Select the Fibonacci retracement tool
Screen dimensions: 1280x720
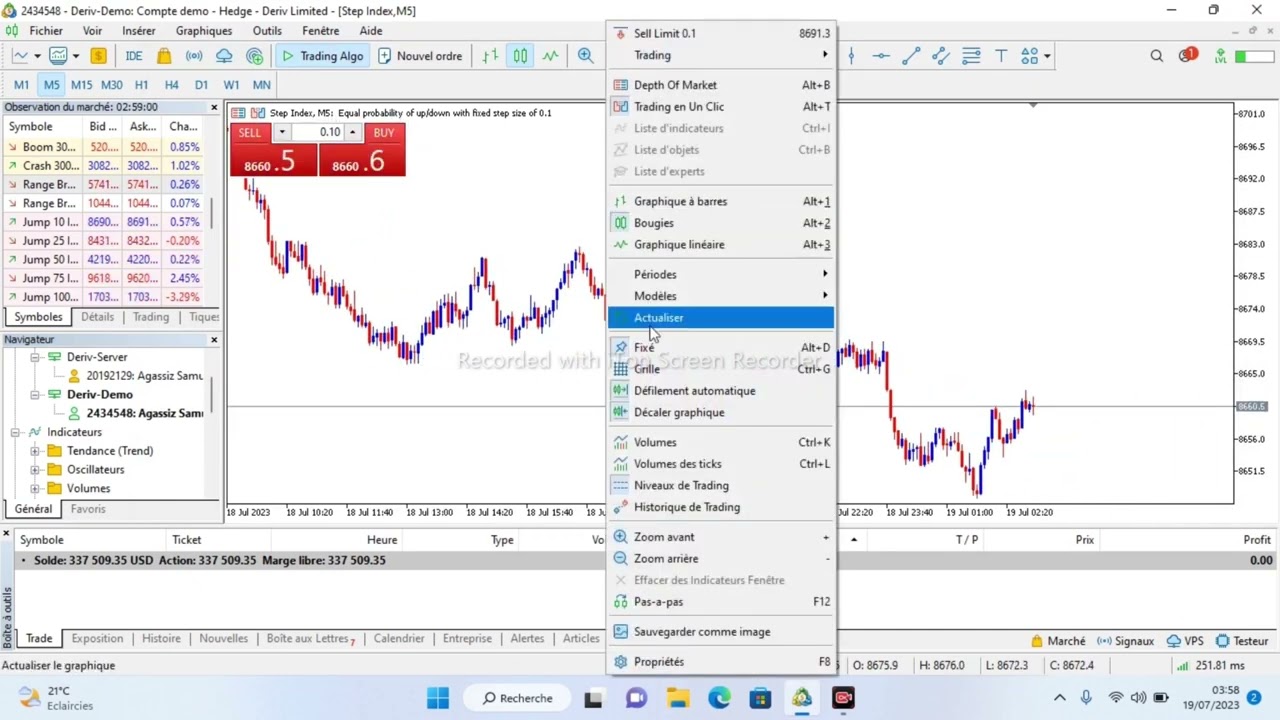coord(971,56)
